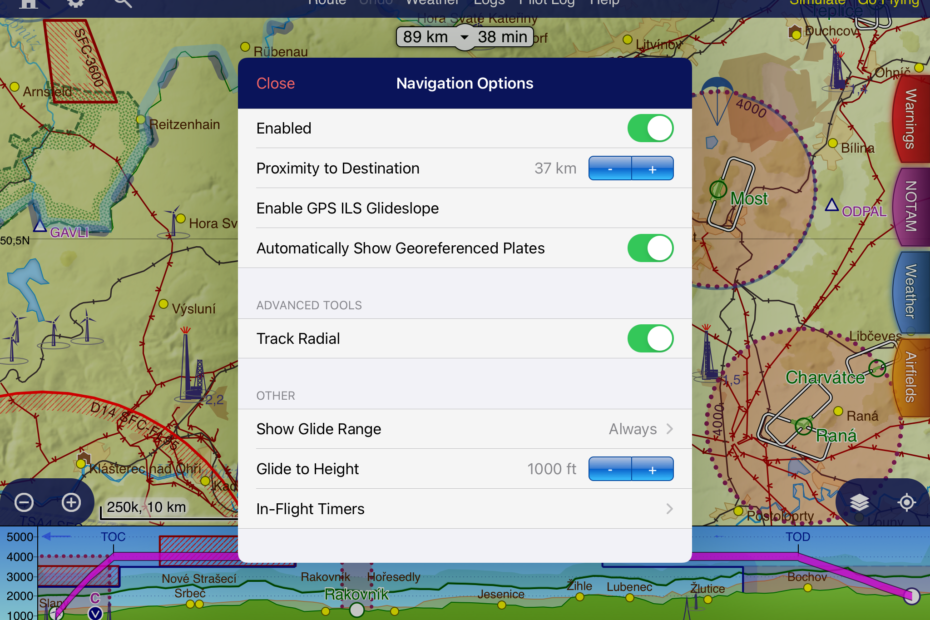Increase Proximity to Destination with plus
930x620 pixels.
653,169
